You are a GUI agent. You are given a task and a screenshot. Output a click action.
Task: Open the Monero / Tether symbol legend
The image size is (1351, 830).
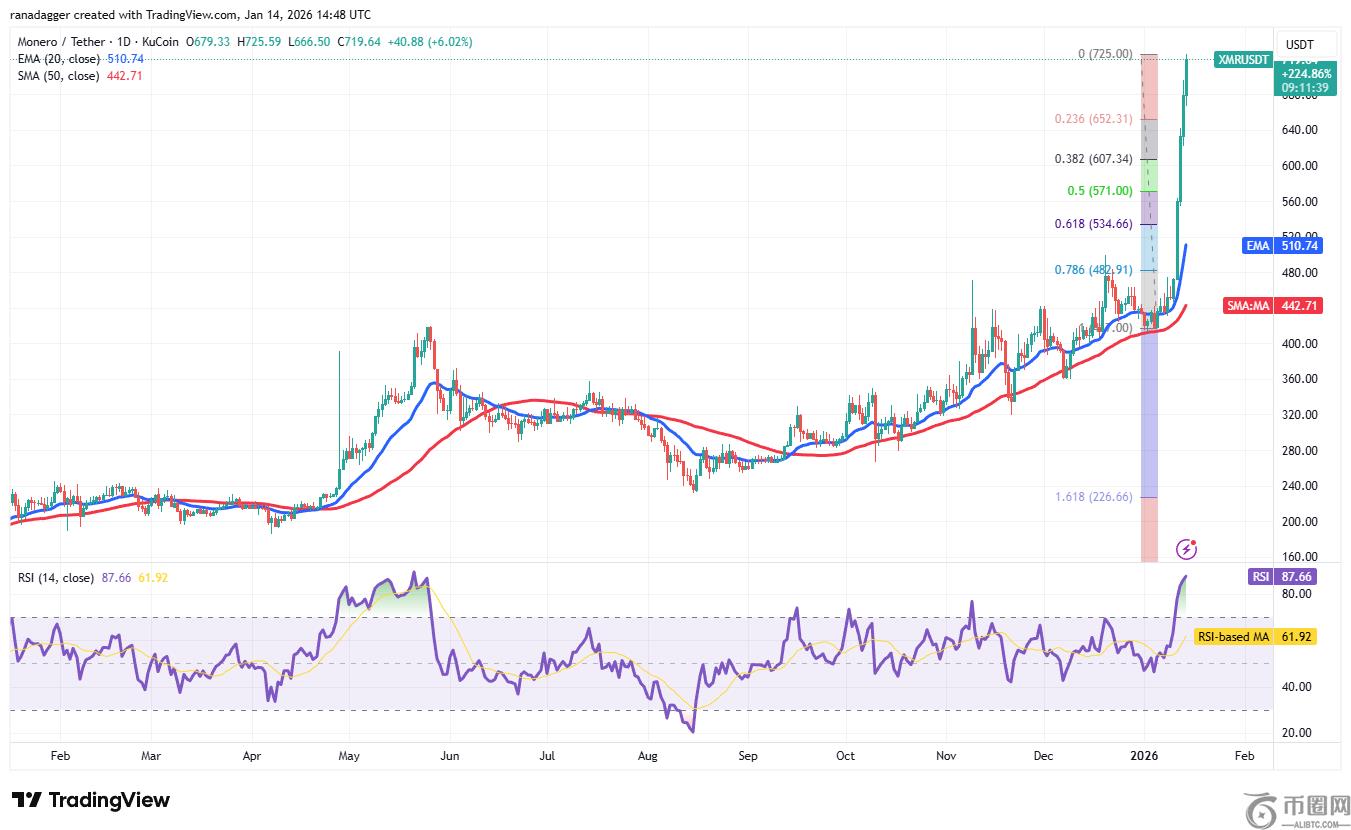click(98, 42)
